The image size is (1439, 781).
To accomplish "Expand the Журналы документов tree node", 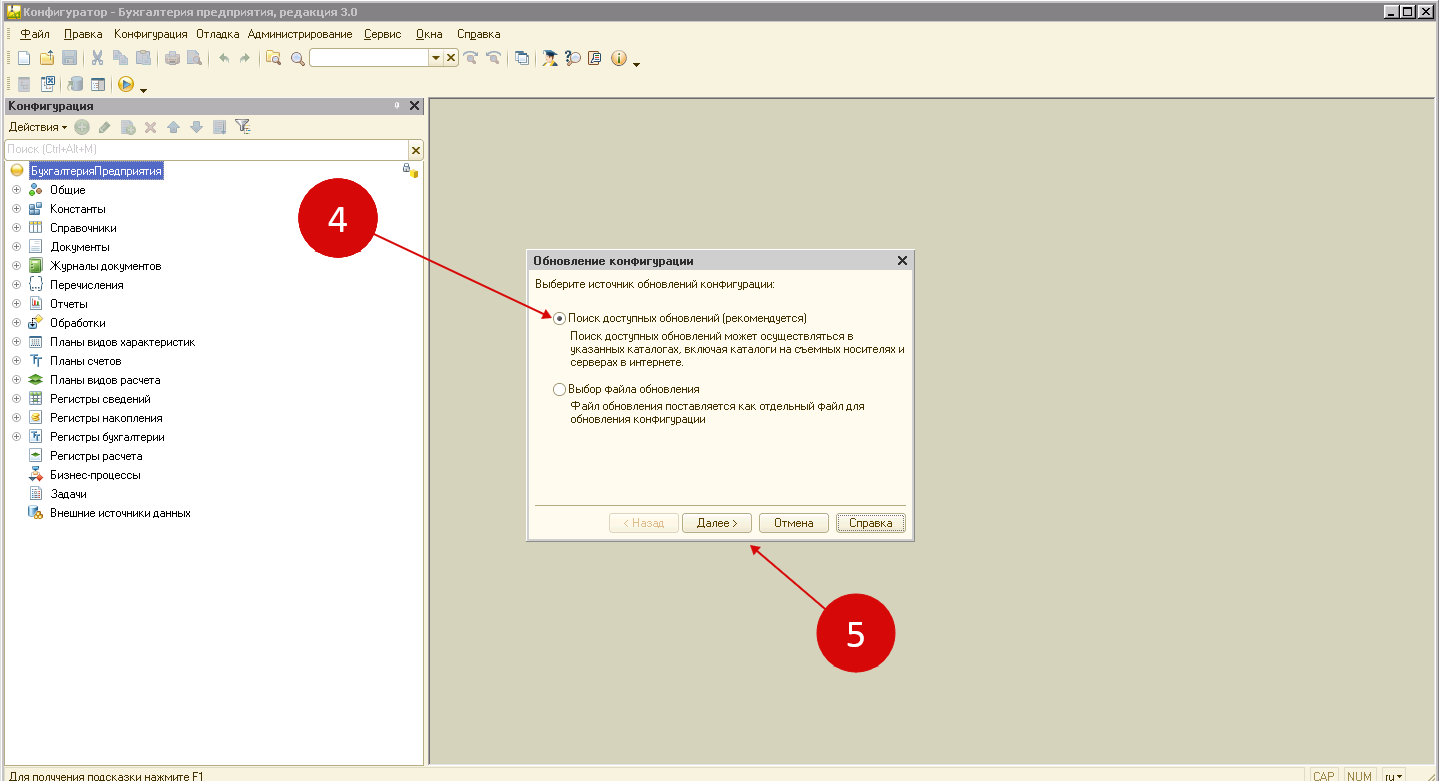I will 16,266.
